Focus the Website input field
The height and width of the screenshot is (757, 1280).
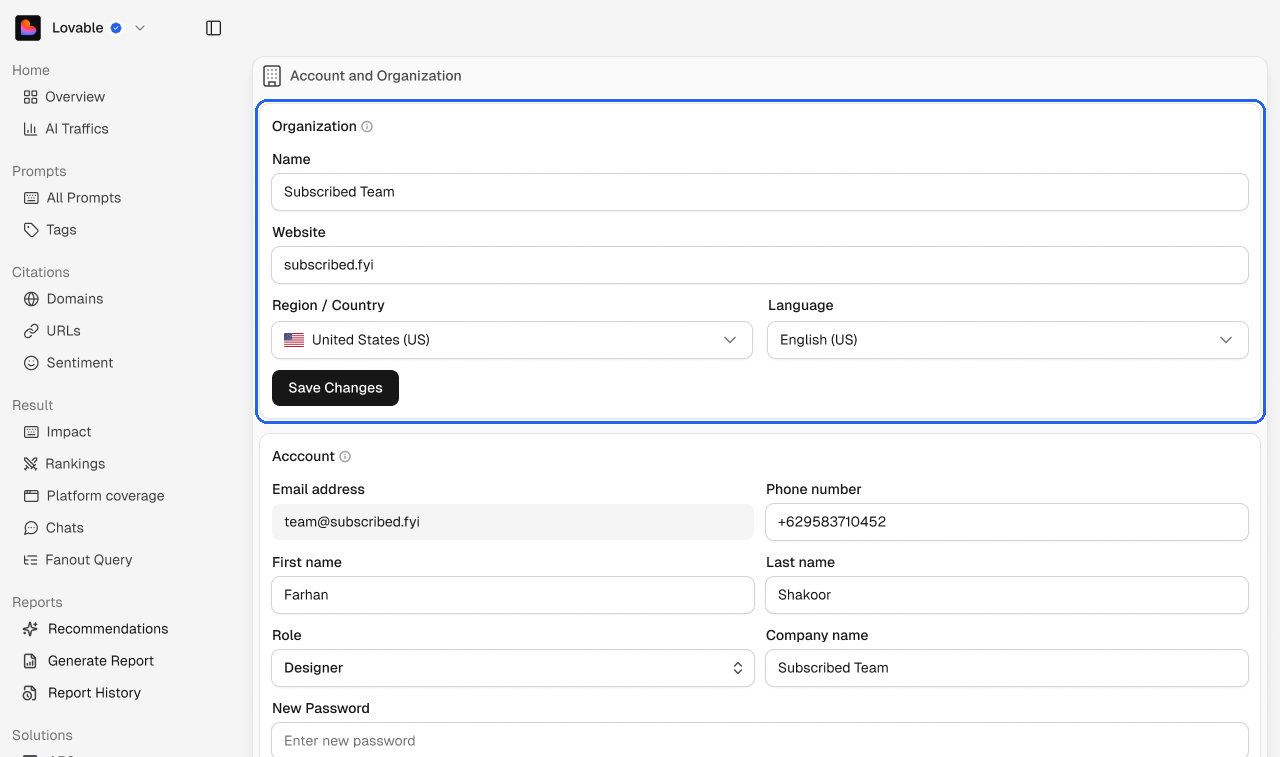coord(760,265)
